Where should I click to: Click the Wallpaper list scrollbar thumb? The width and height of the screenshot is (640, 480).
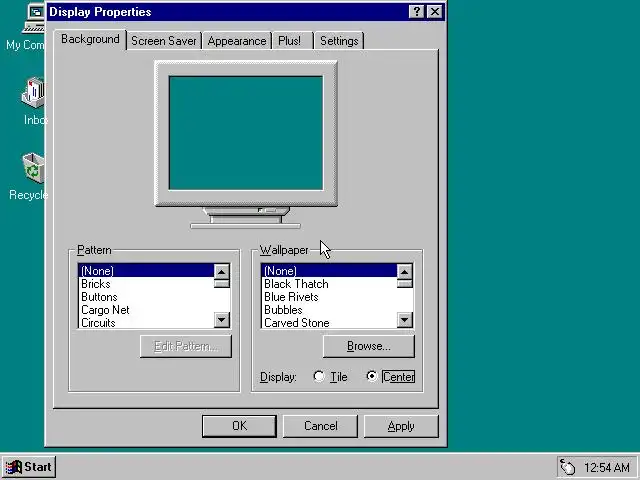tap(404, 284)
